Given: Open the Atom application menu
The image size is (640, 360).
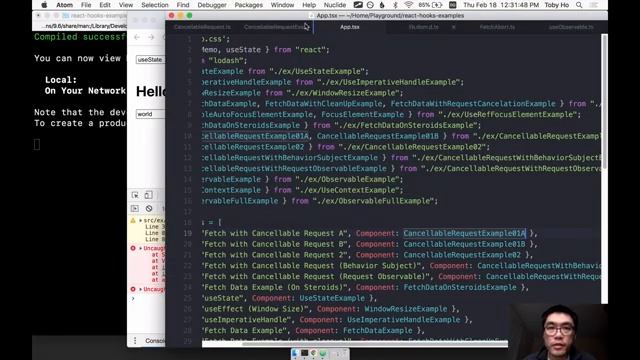Looking at the screenshot, I should click(64, 5).
